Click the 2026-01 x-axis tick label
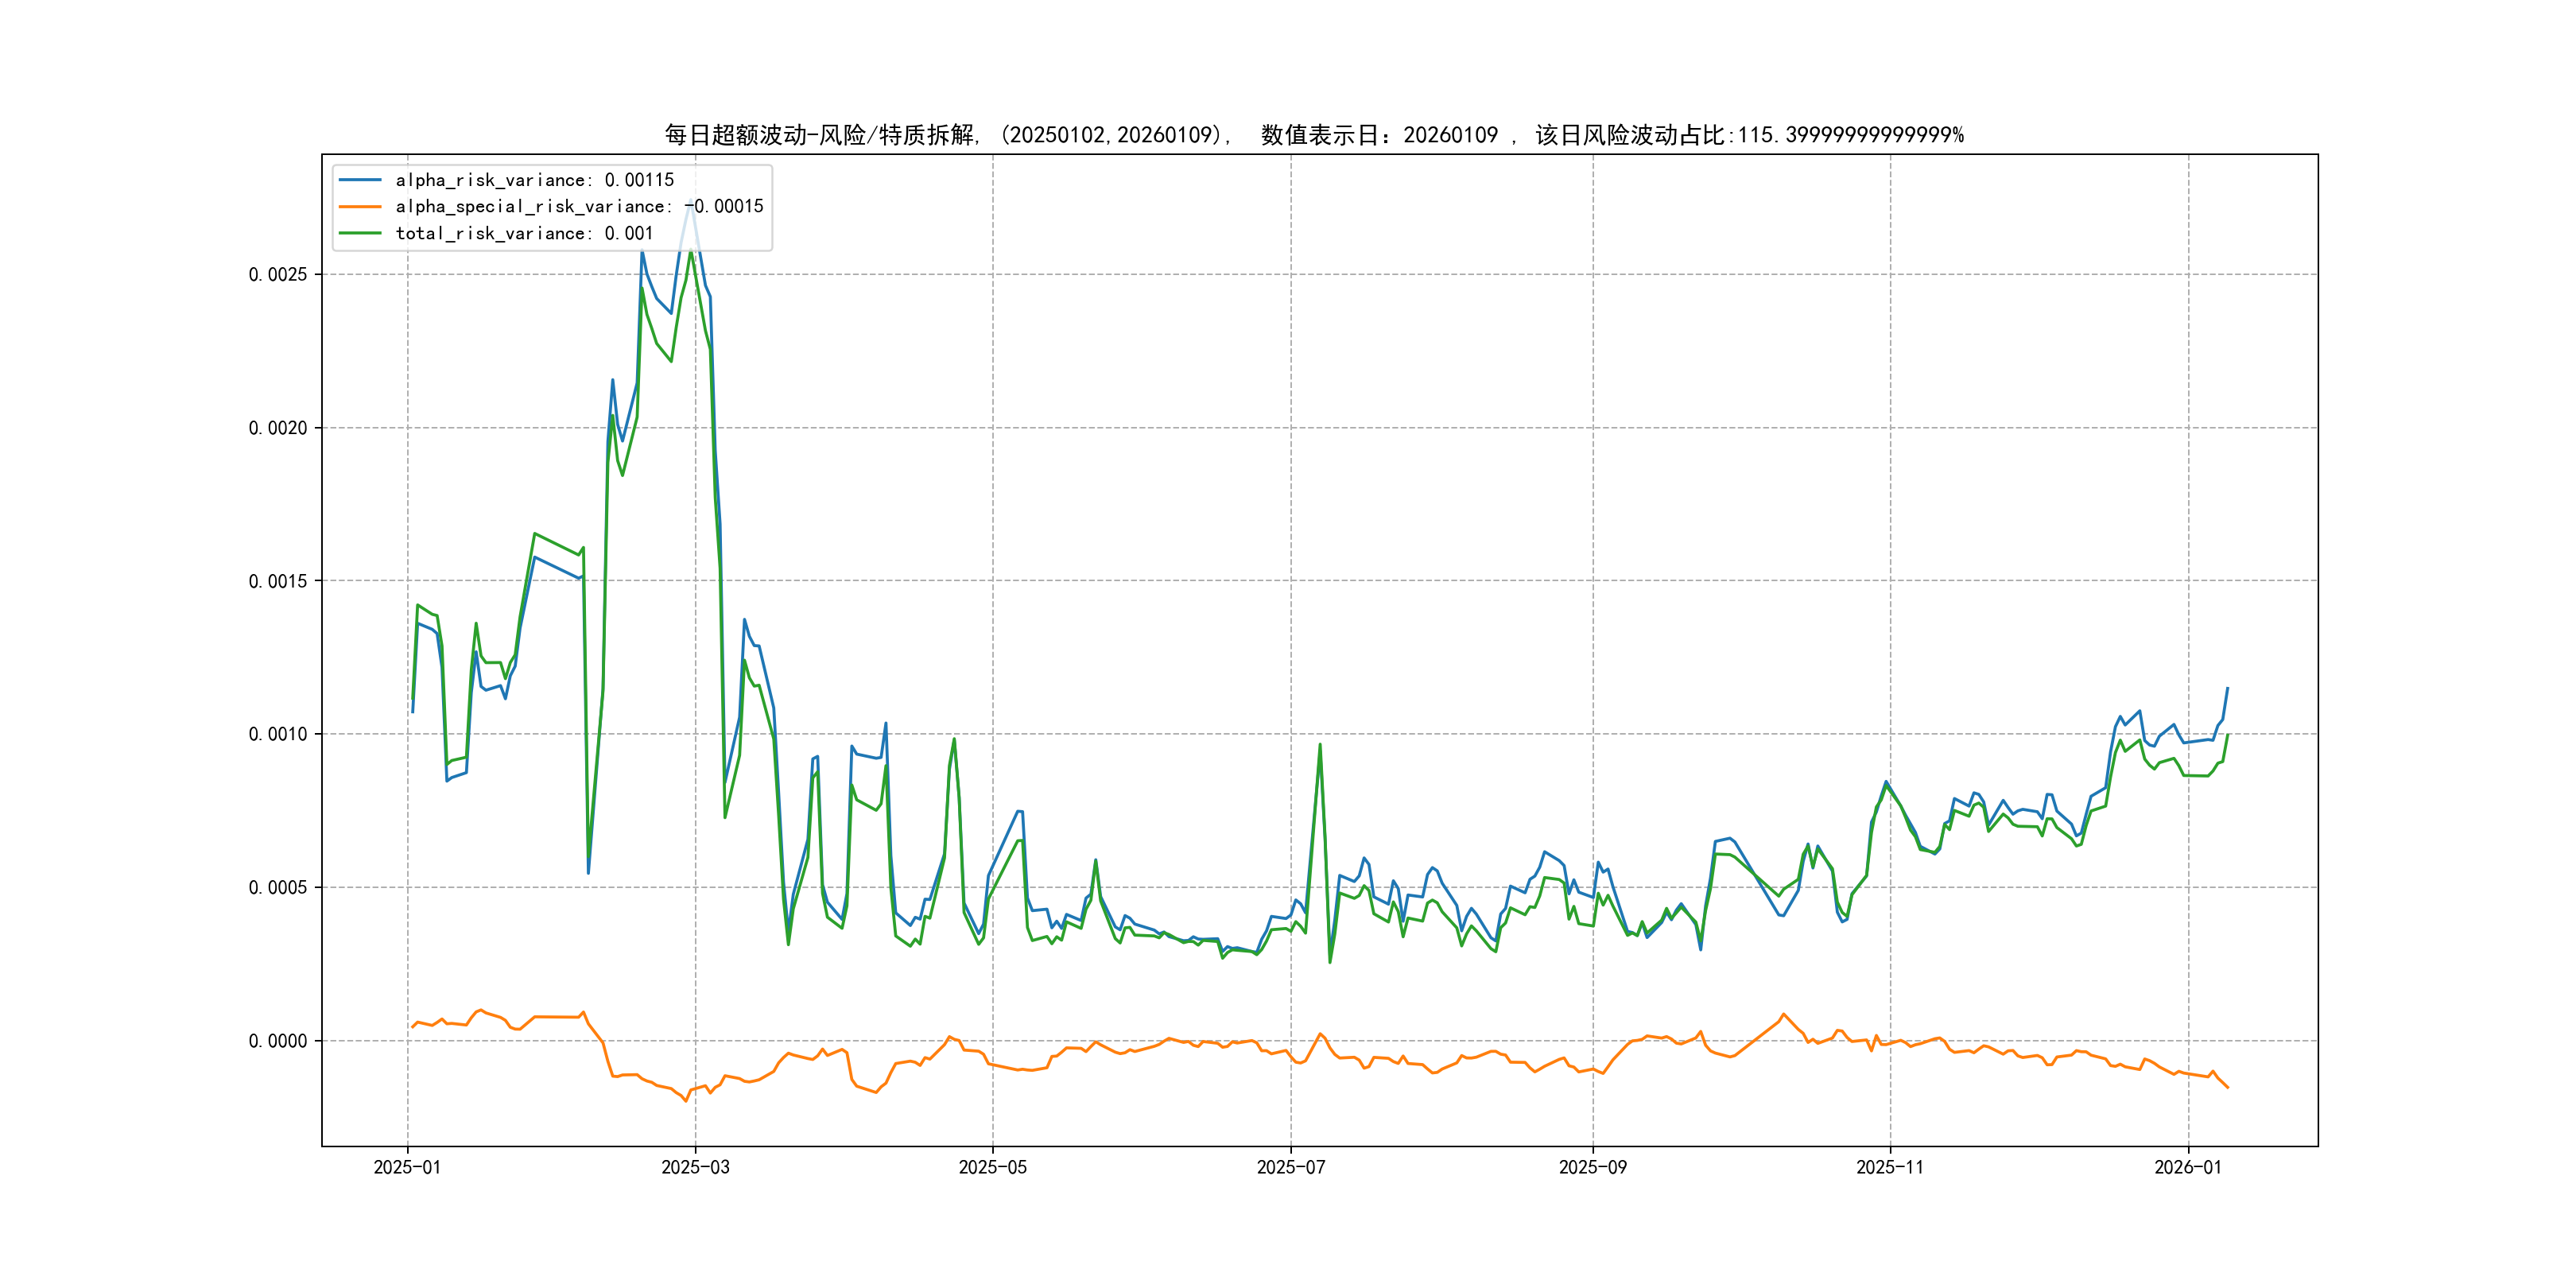This screenshot has width=2576, height=1288. (x=2187, y=1167)
